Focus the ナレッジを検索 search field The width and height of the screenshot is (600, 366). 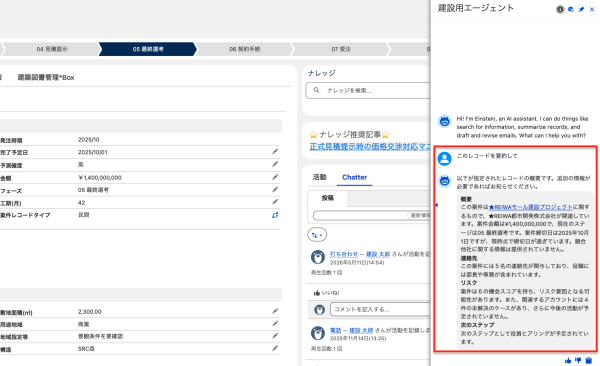[368, 90]
